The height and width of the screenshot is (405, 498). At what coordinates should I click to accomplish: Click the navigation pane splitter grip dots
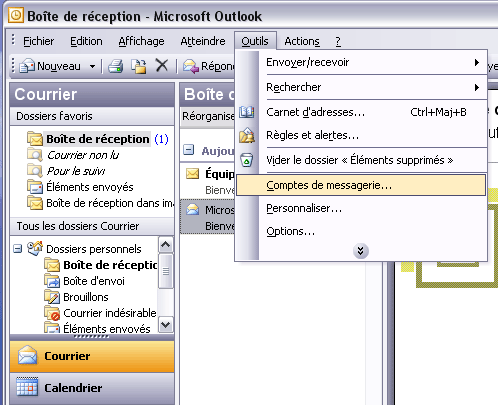click(x=92, y=336)
